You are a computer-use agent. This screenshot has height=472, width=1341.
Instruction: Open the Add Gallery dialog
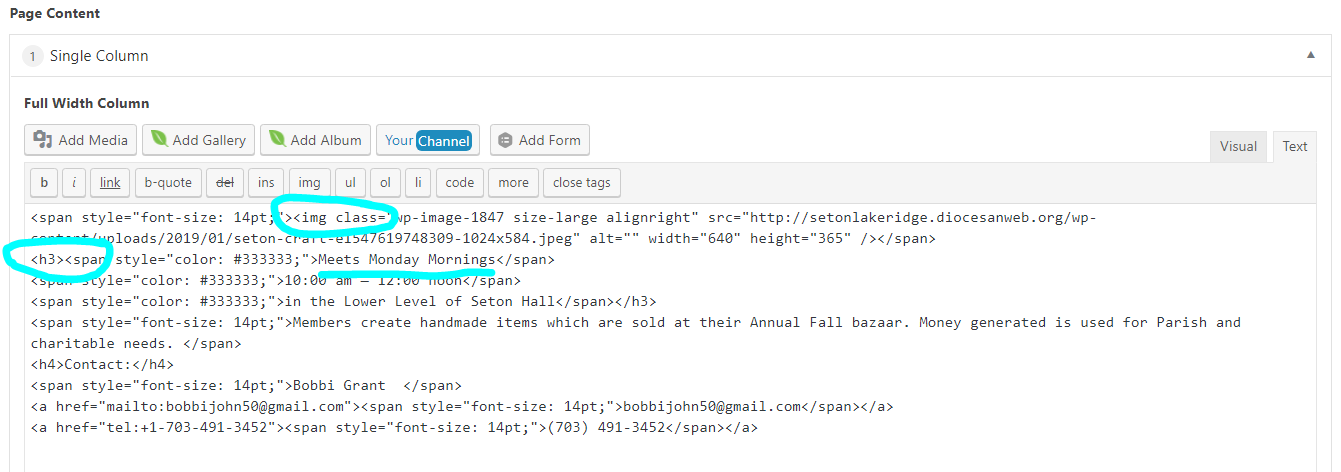198,140
